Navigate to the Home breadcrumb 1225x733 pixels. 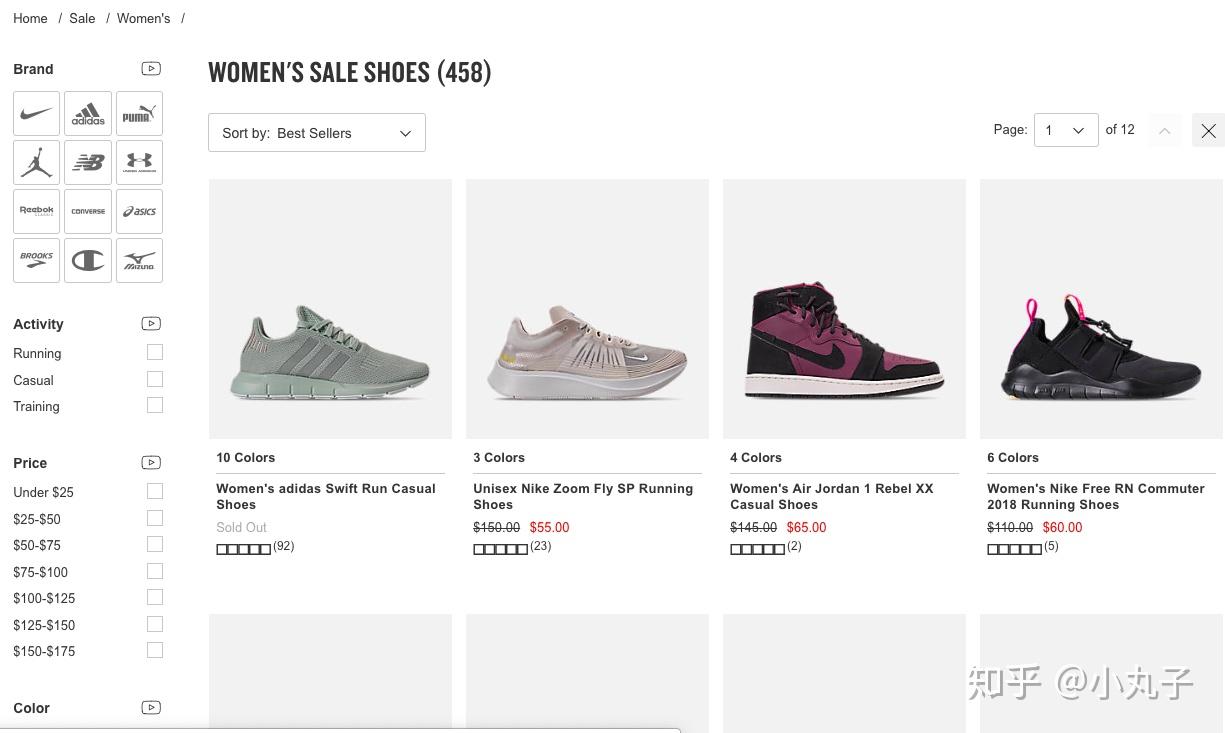(30, 18)
